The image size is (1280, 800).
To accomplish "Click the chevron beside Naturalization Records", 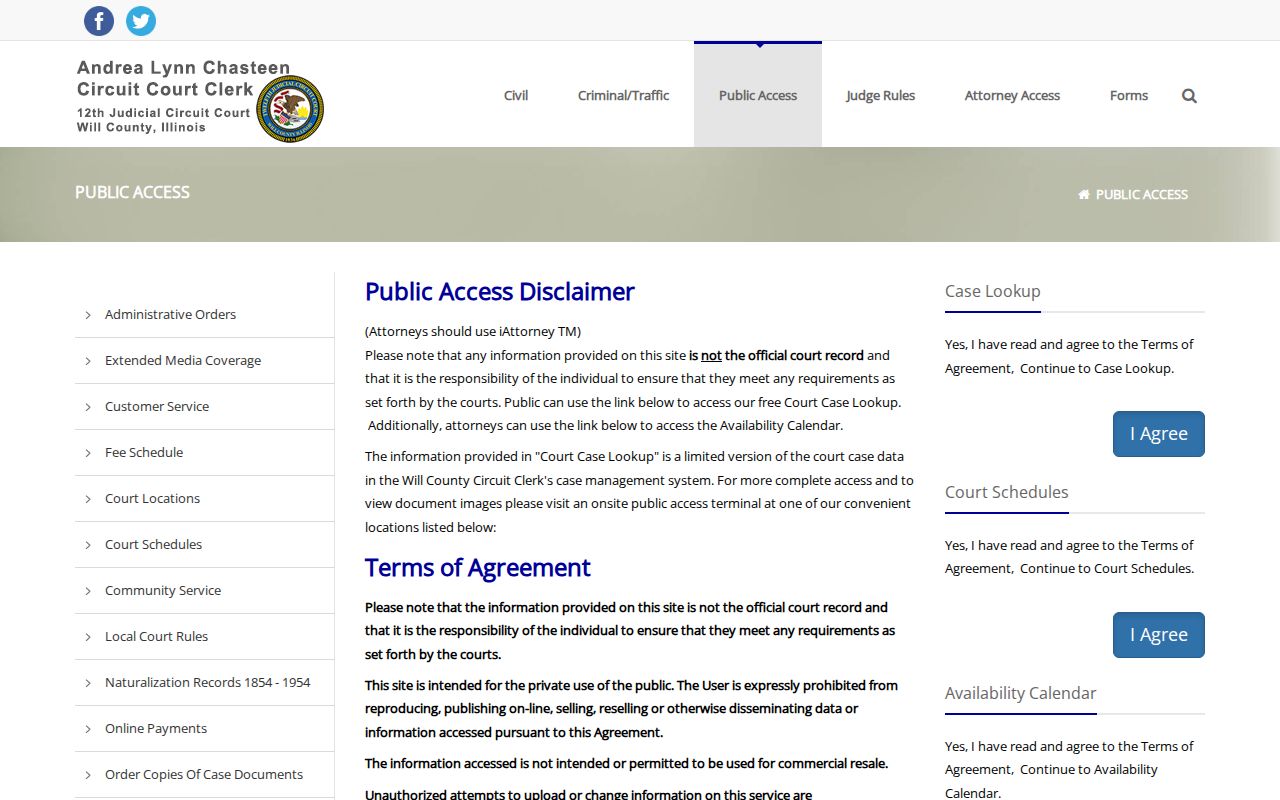I will [x=88, y=683].
